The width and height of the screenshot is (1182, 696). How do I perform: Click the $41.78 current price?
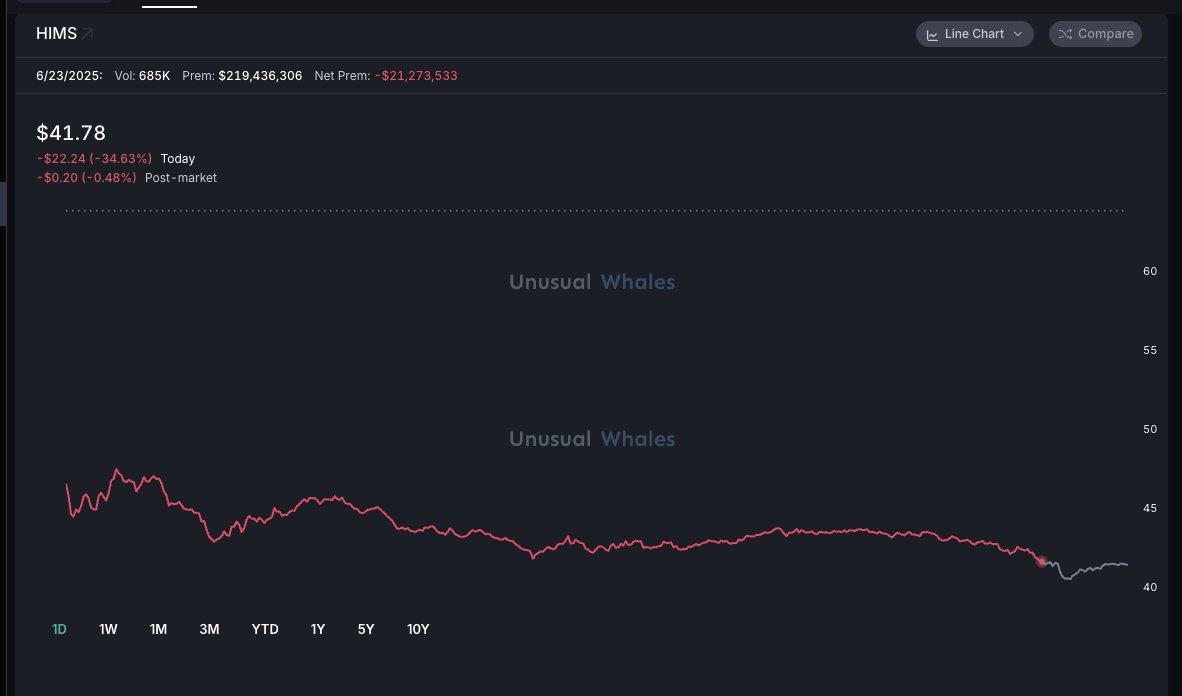coord(71,133)
